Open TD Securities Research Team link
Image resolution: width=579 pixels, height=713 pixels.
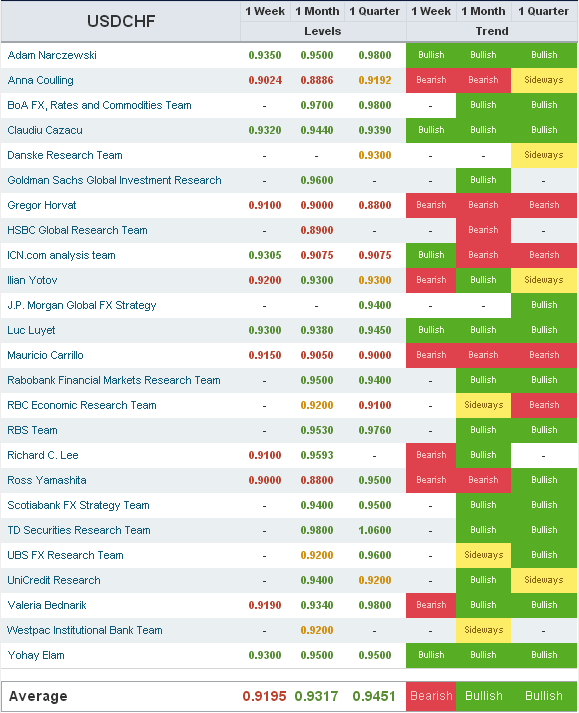(79, 531)
